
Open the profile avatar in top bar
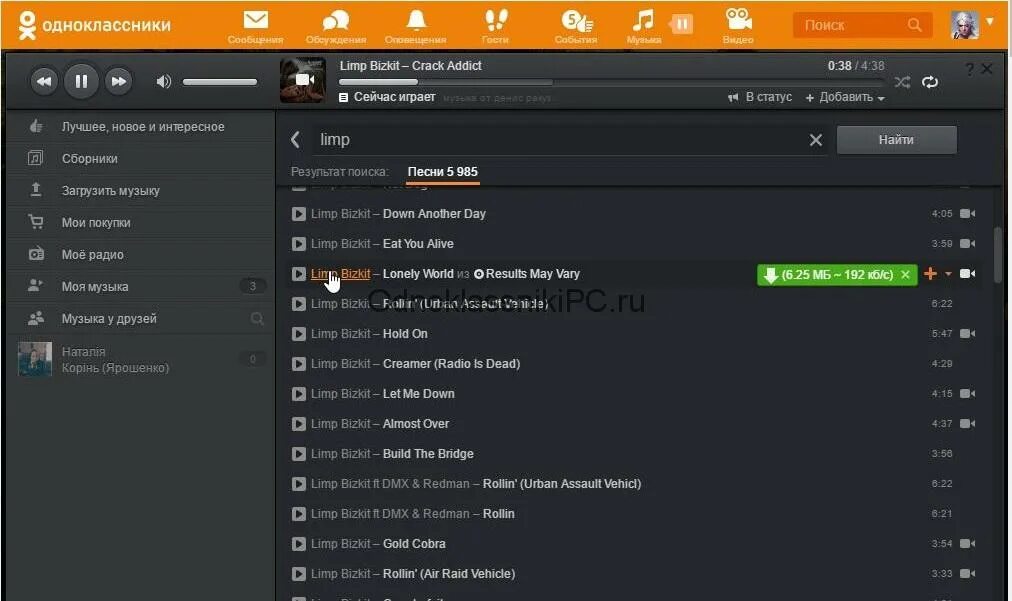tap(965, 25)
